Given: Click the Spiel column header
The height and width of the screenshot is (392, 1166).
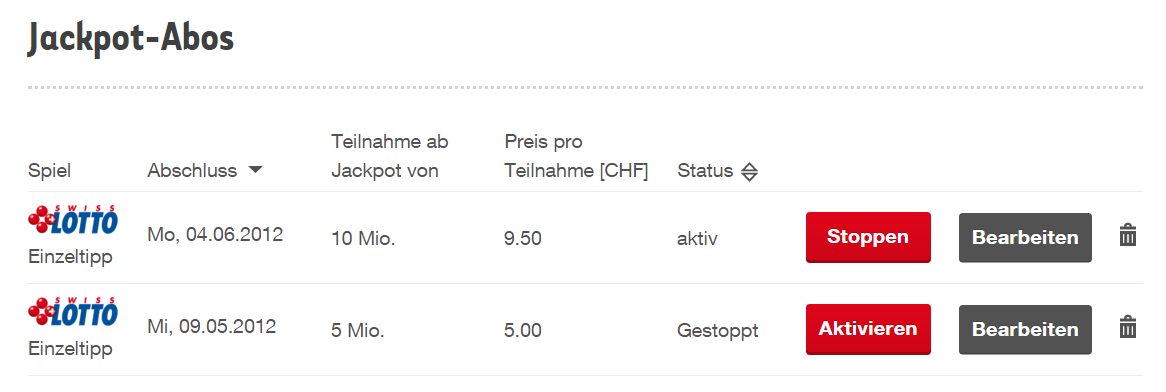Looking at the screenshot, I should [x=49, y=172].
